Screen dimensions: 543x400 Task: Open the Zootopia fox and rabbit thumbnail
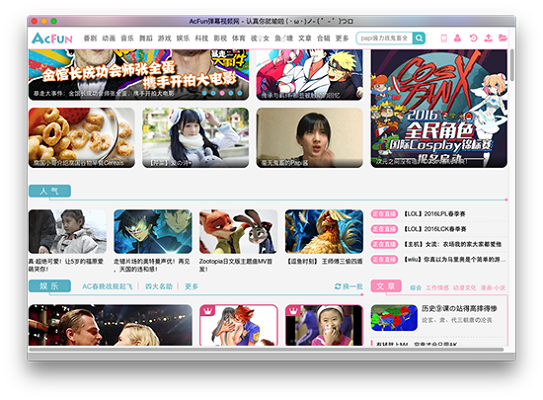pos(238,231)
